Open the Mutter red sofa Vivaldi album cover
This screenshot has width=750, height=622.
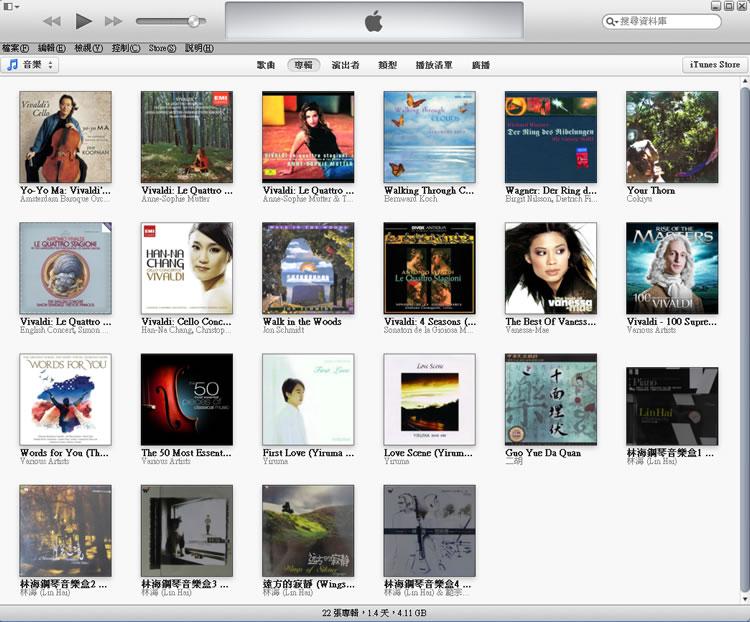tap(308, 137)
